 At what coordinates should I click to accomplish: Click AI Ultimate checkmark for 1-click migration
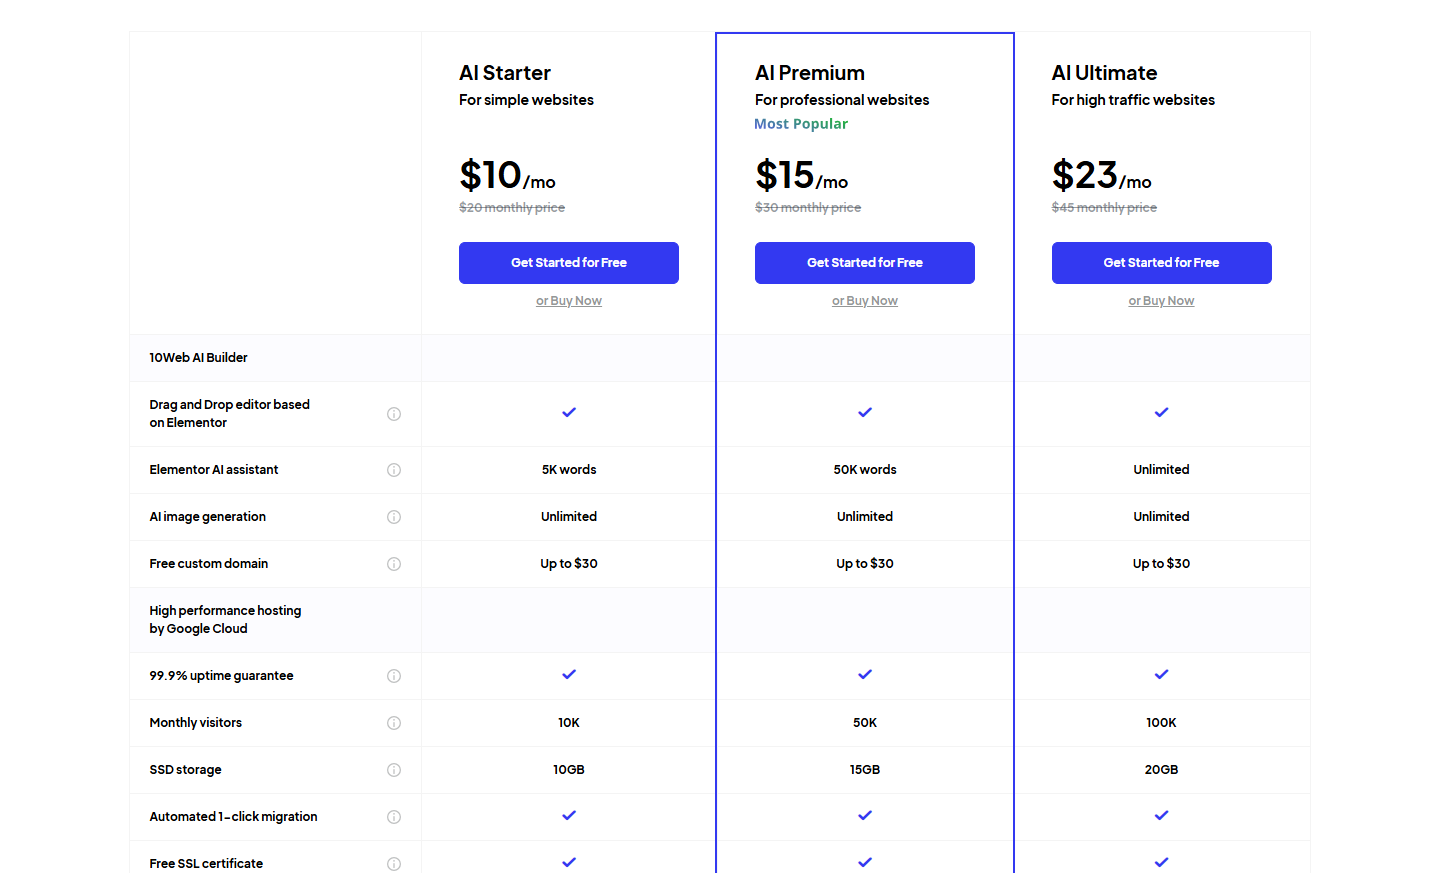point(1161,815)
